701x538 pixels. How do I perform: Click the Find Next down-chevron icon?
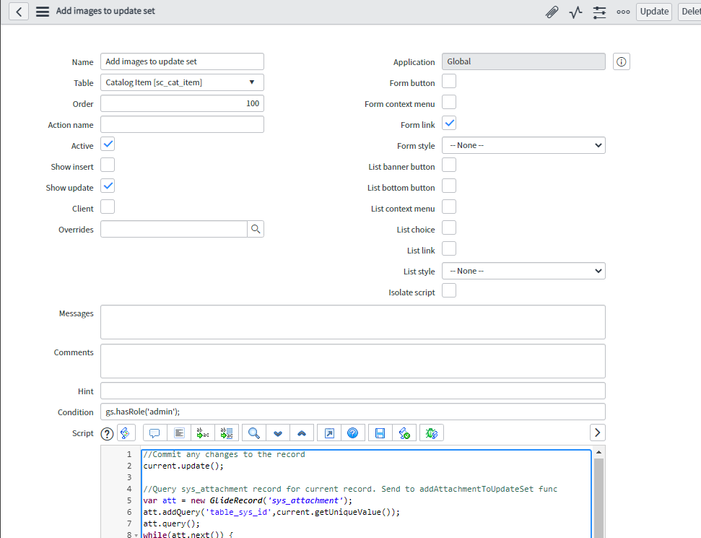(x=278, y=433)
